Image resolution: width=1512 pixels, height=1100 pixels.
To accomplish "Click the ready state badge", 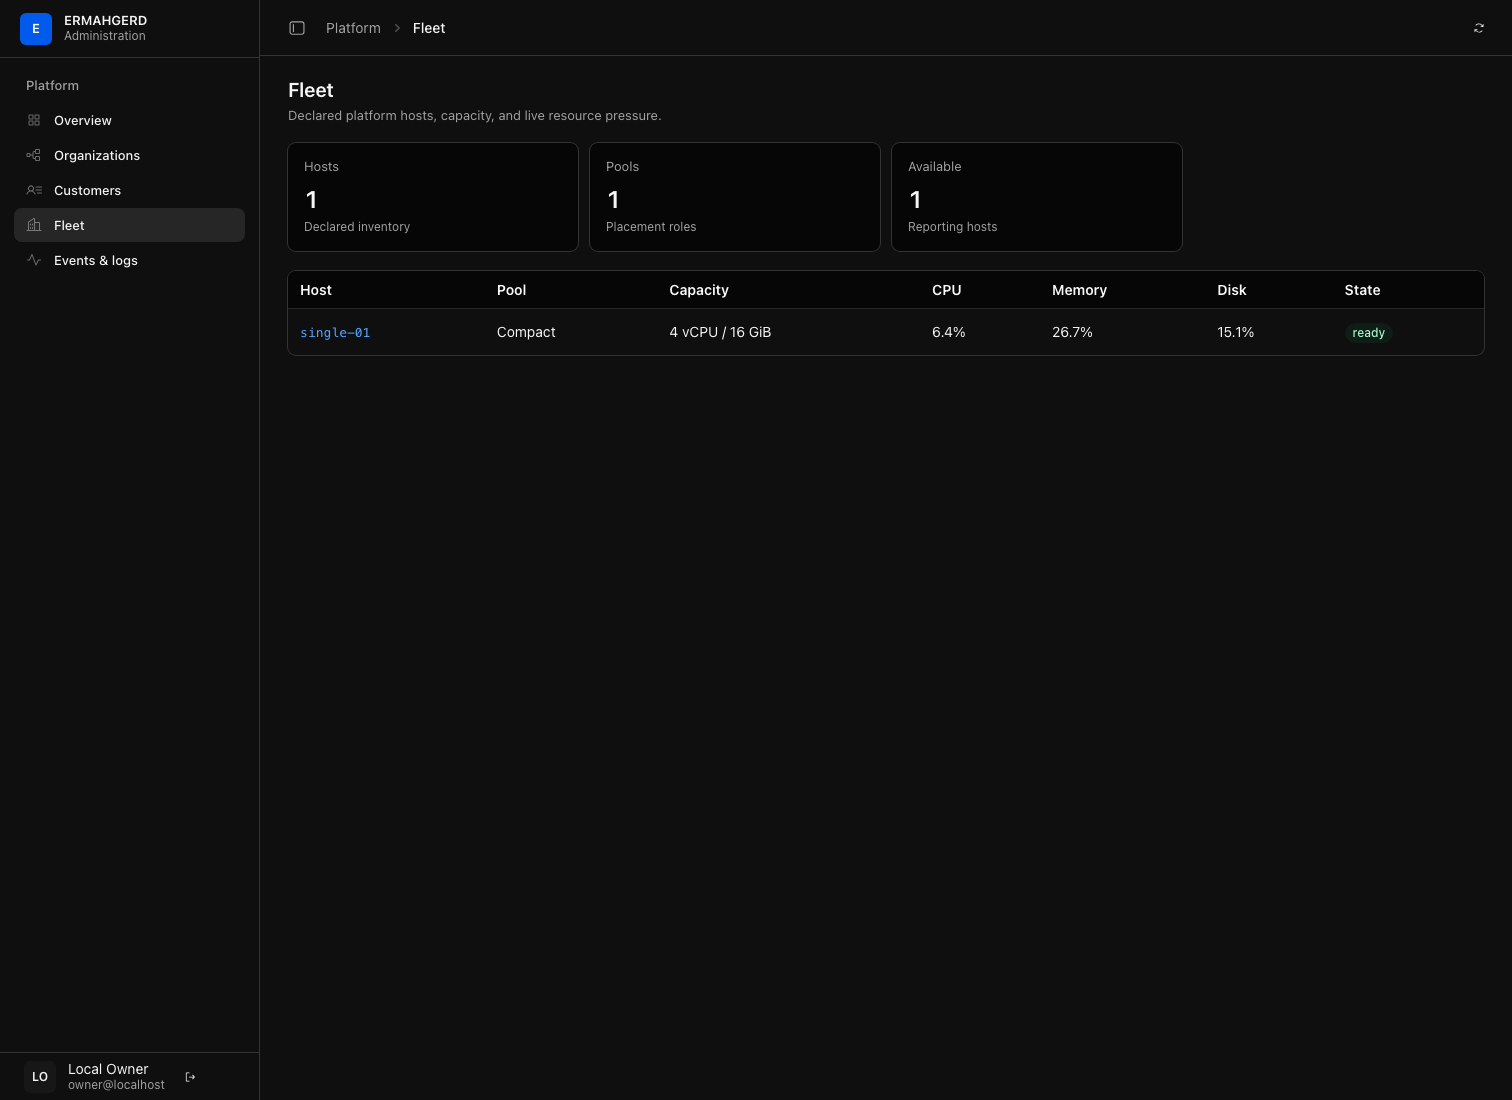I will point(1368,333).
